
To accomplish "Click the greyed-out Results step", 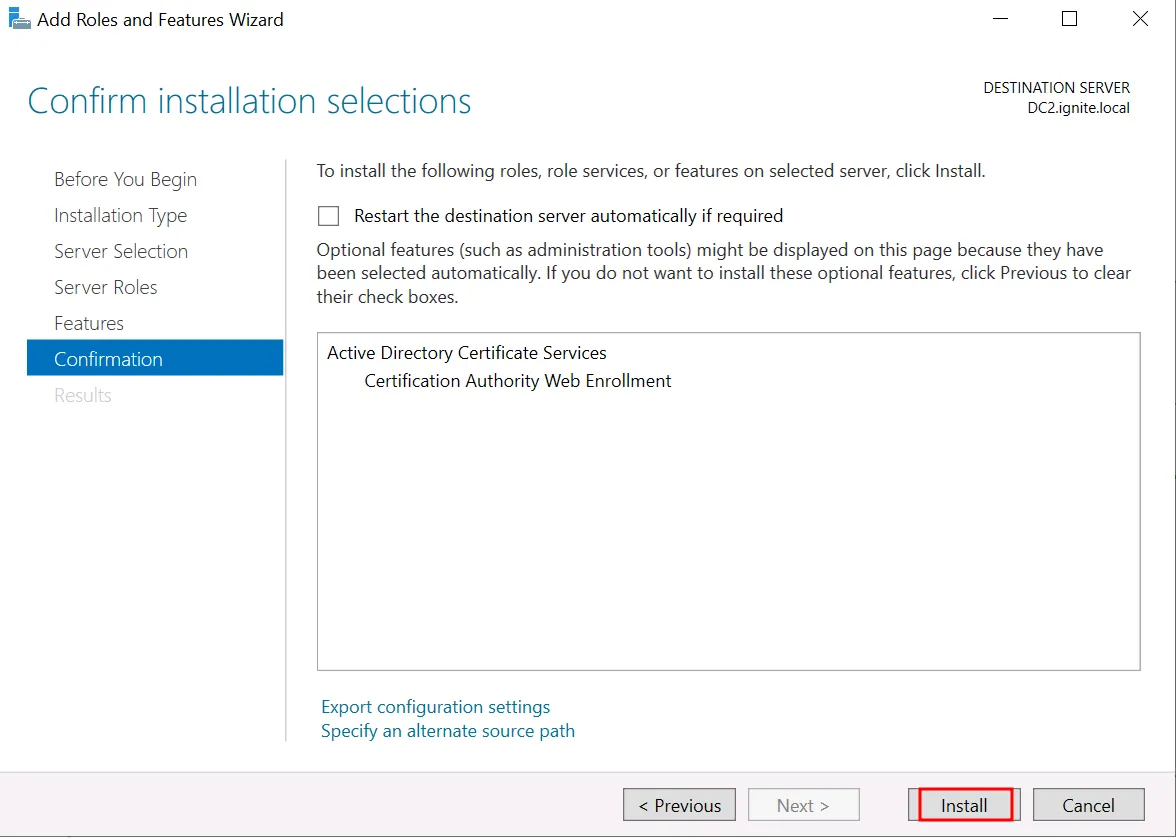I will (x=83, y=396).
